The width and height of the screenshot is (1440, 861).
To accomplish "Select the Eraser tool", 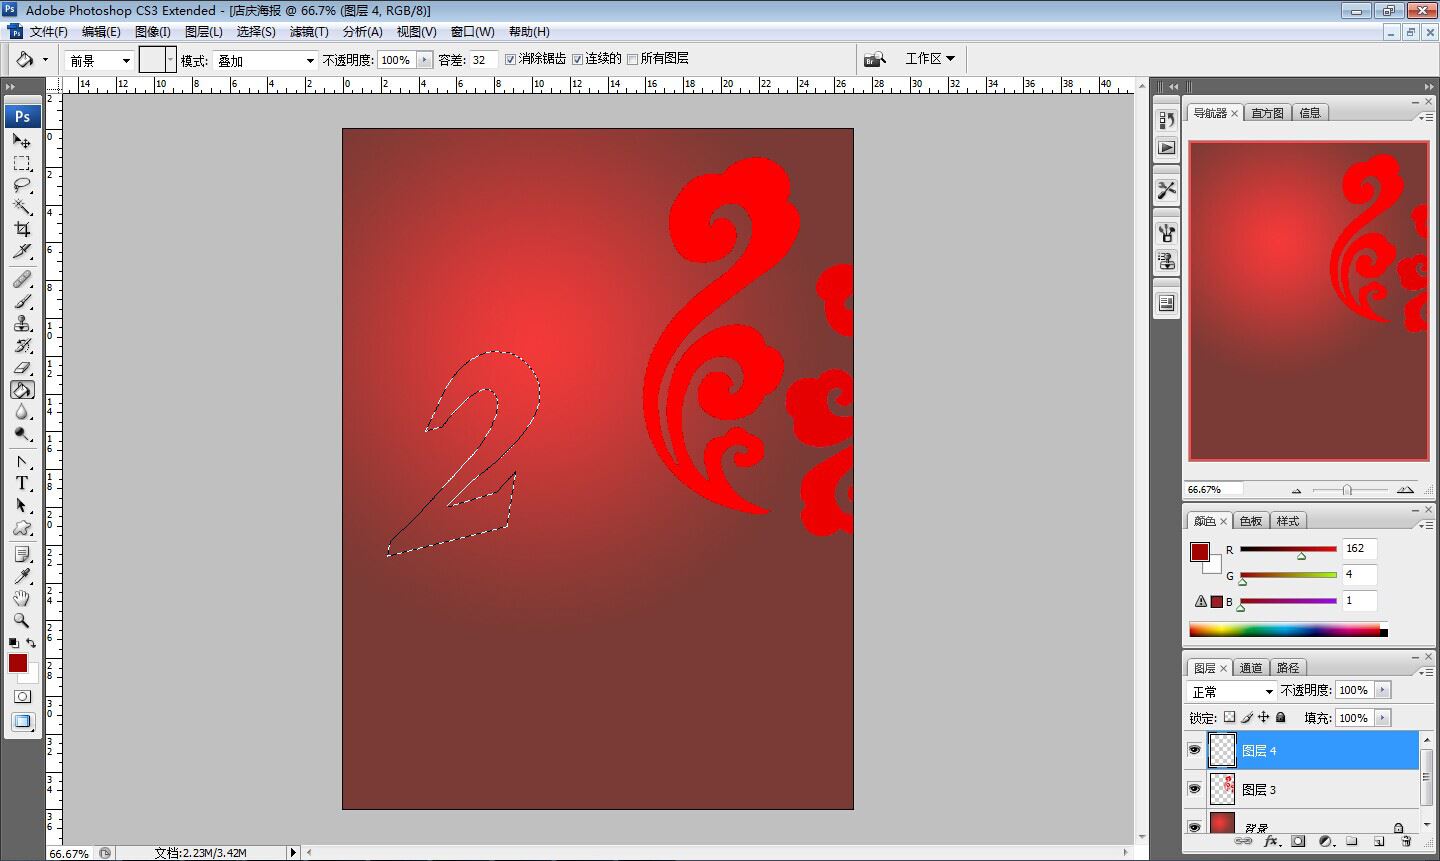I will 22,367.
